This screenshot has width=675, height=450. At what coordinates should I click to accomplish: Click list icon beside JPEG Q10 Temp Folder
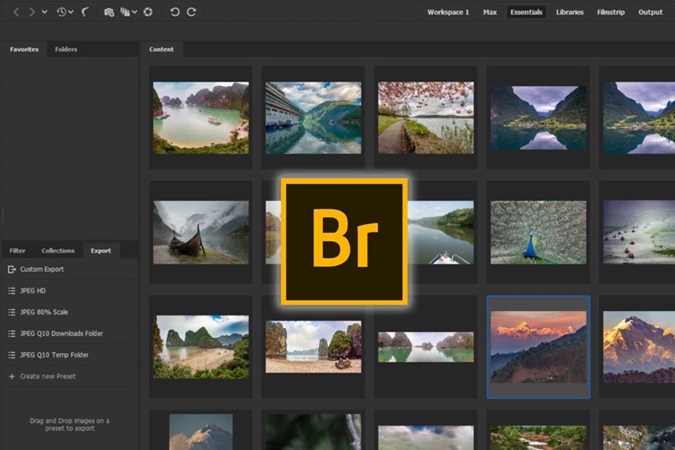12,355
